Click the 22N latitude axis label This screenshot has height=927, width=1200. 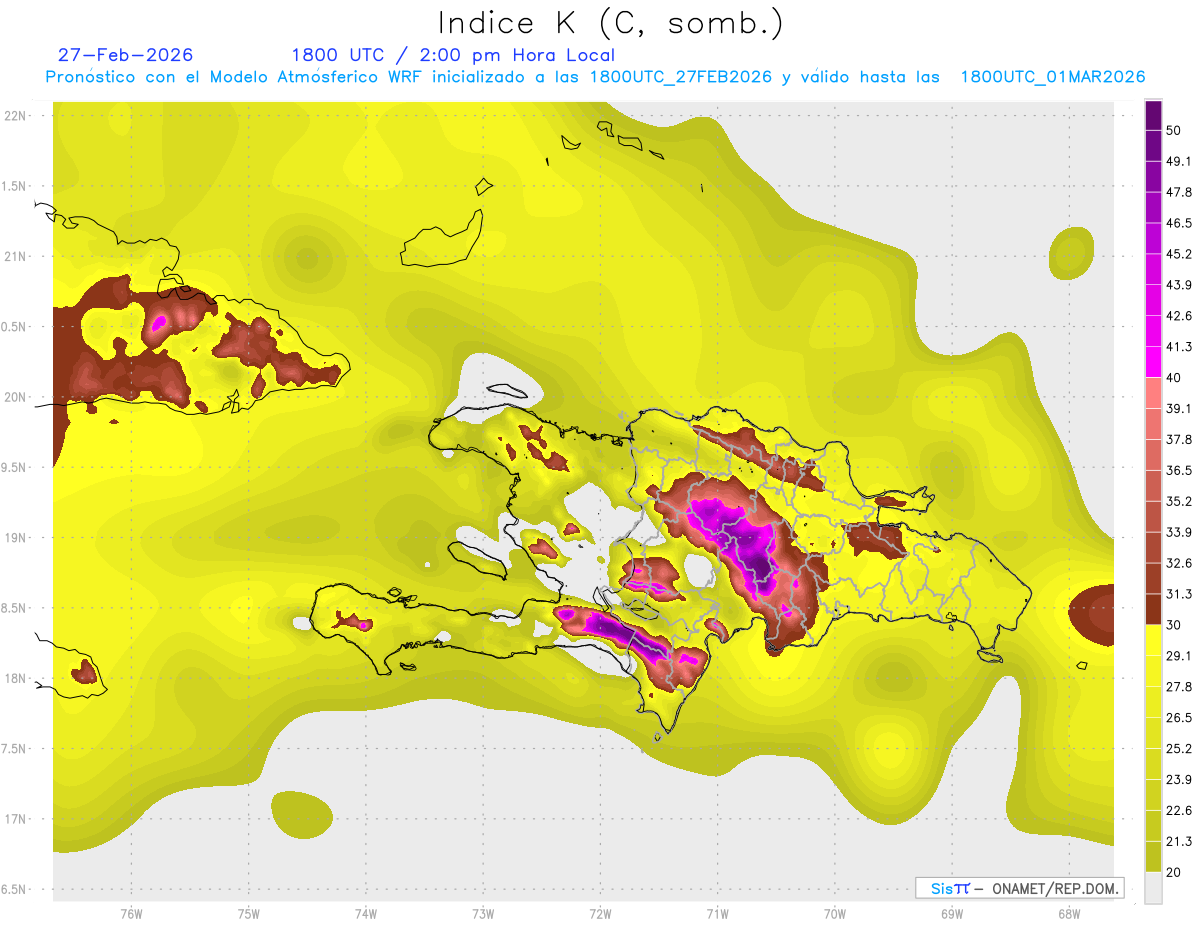click(x=16, y=116)
